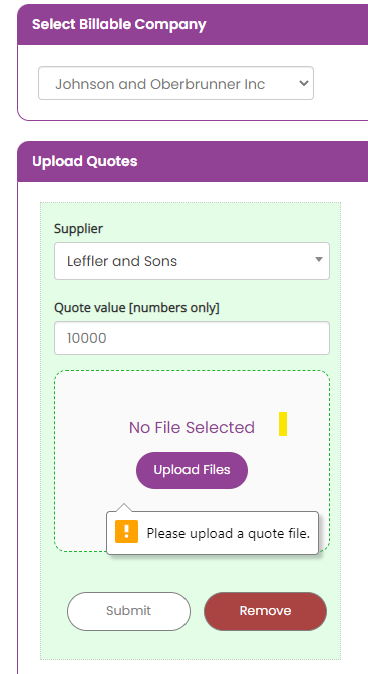
Task: Click the Select Billable Company header
Action: [119, 24]
